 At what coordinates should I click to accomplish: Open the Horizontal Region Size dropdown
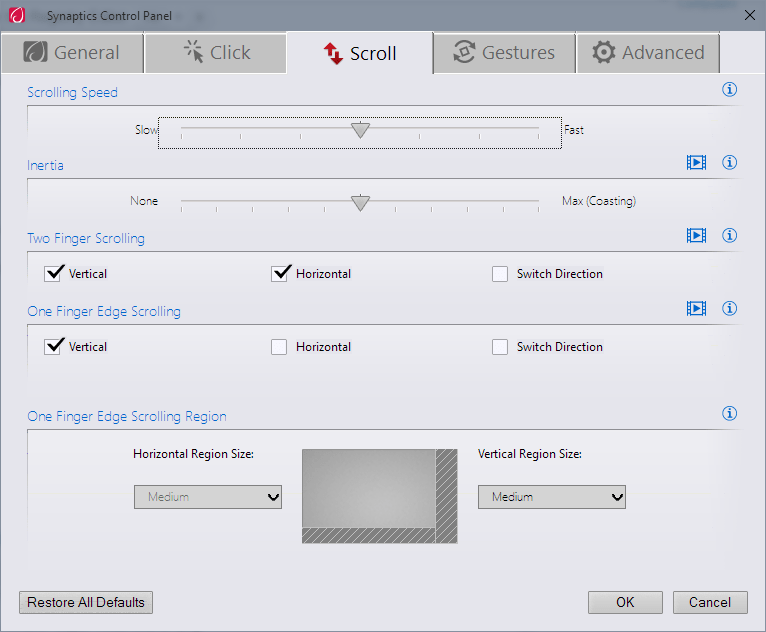(208, 497)
